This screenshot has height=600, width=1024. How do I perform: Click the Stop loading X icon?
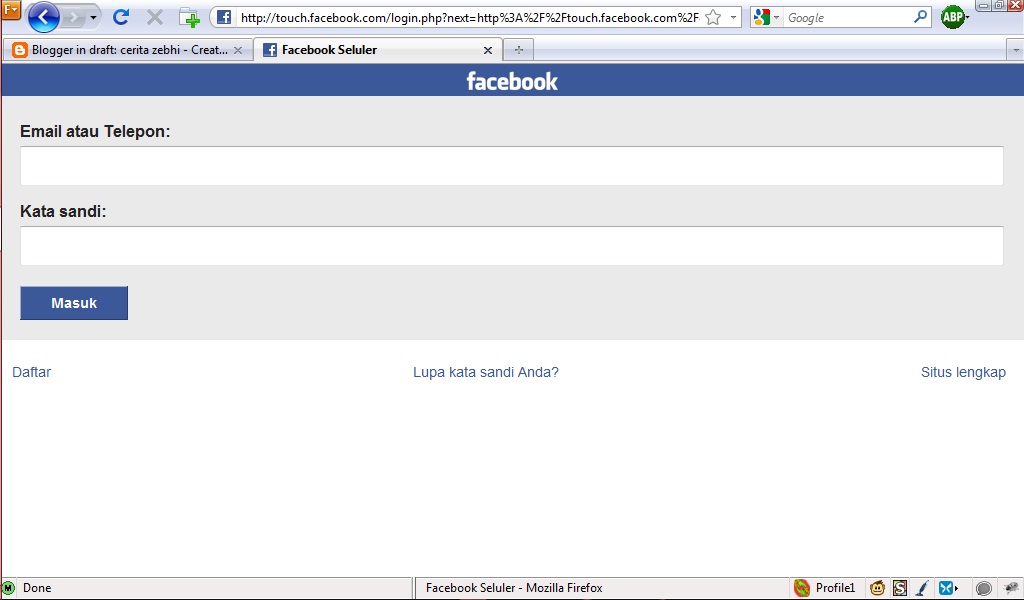tap(155, 18)
